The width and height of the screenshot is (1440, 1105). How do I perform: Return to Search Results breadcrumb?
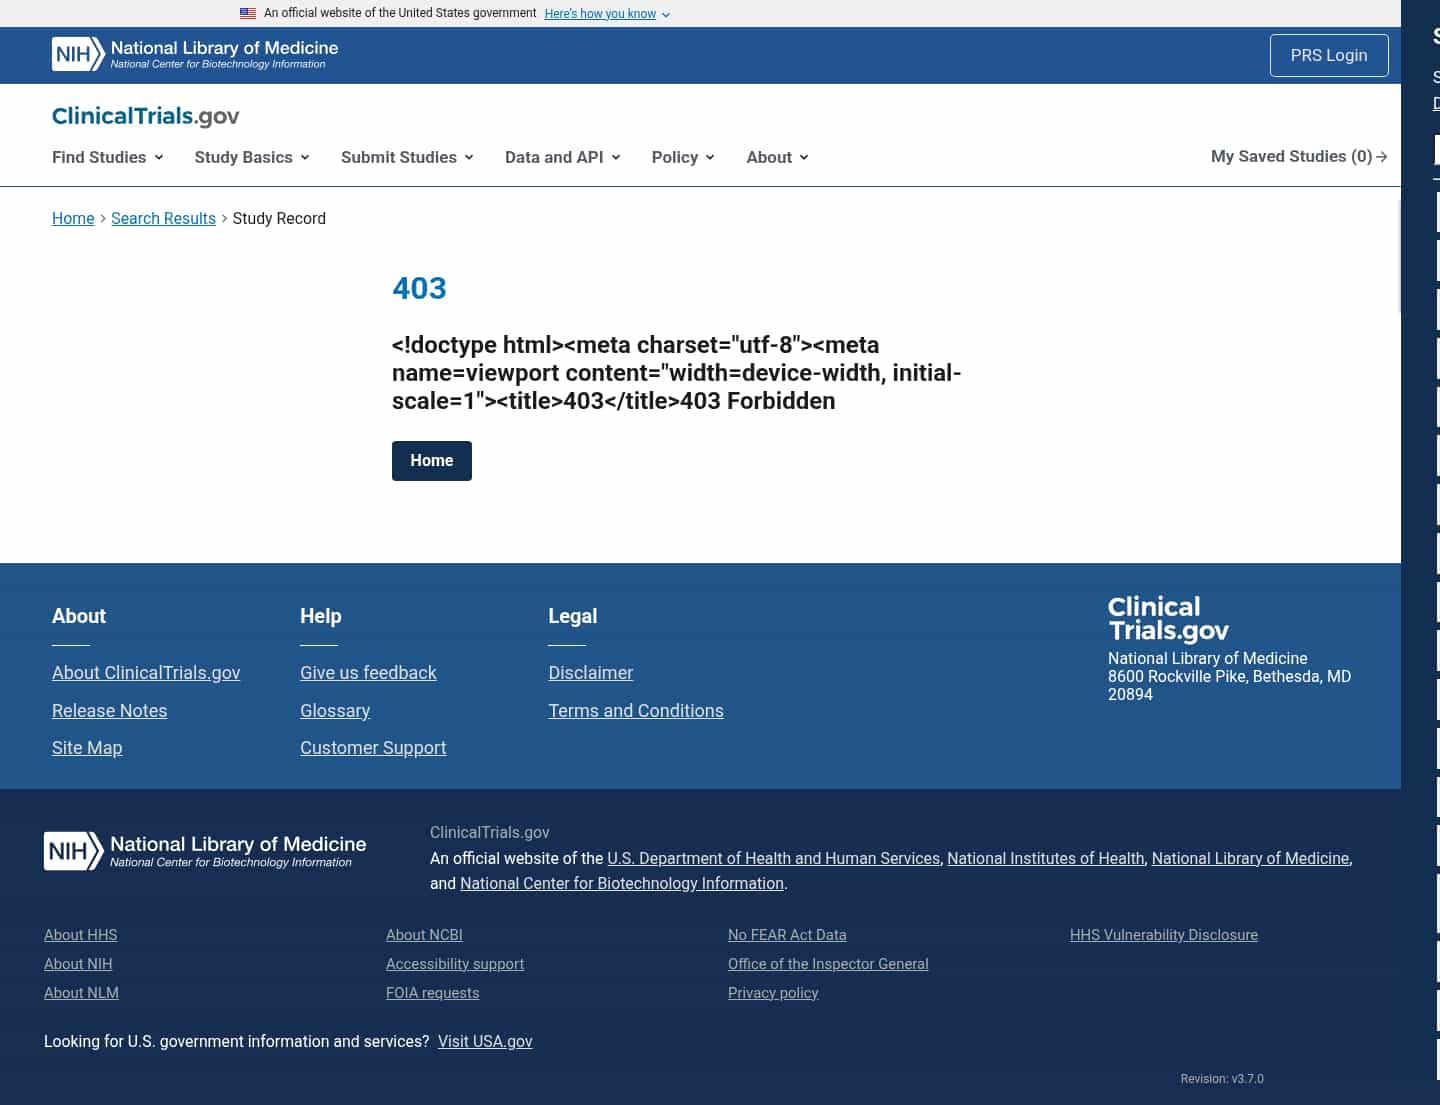tap(163, 218)
